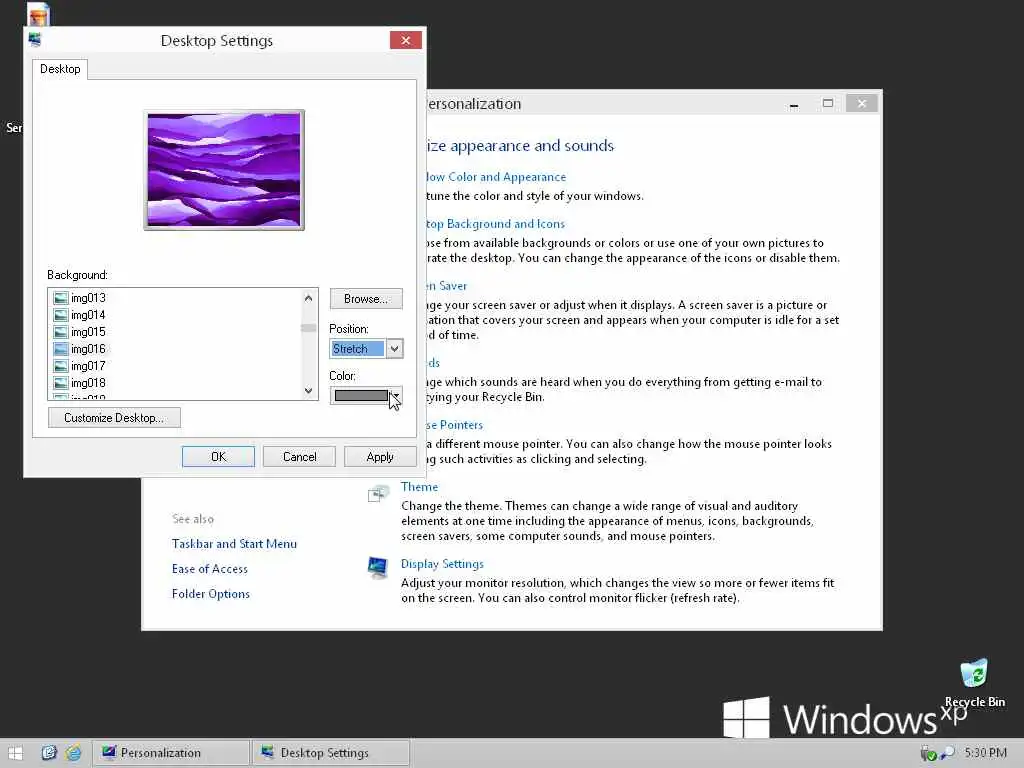Viewport: 1024px width, 768px height.
Task: Switch to Personalization taskbar button
Action: (170, 753)
